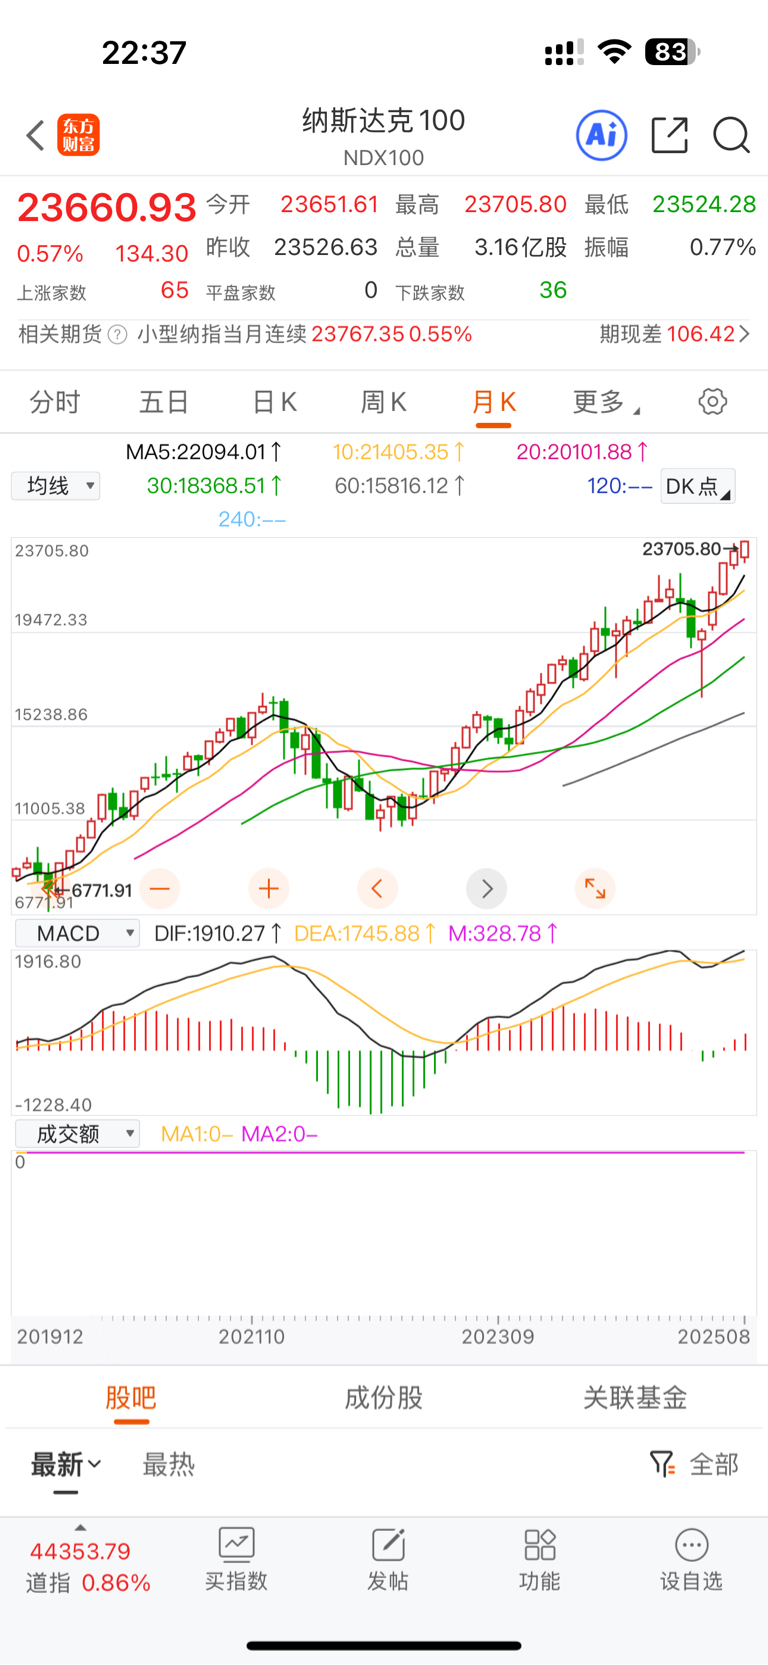The height and width of the screenshot is (1665, 768).
Task: Open the 东方财富 logo icon
Action: (78, 135)
